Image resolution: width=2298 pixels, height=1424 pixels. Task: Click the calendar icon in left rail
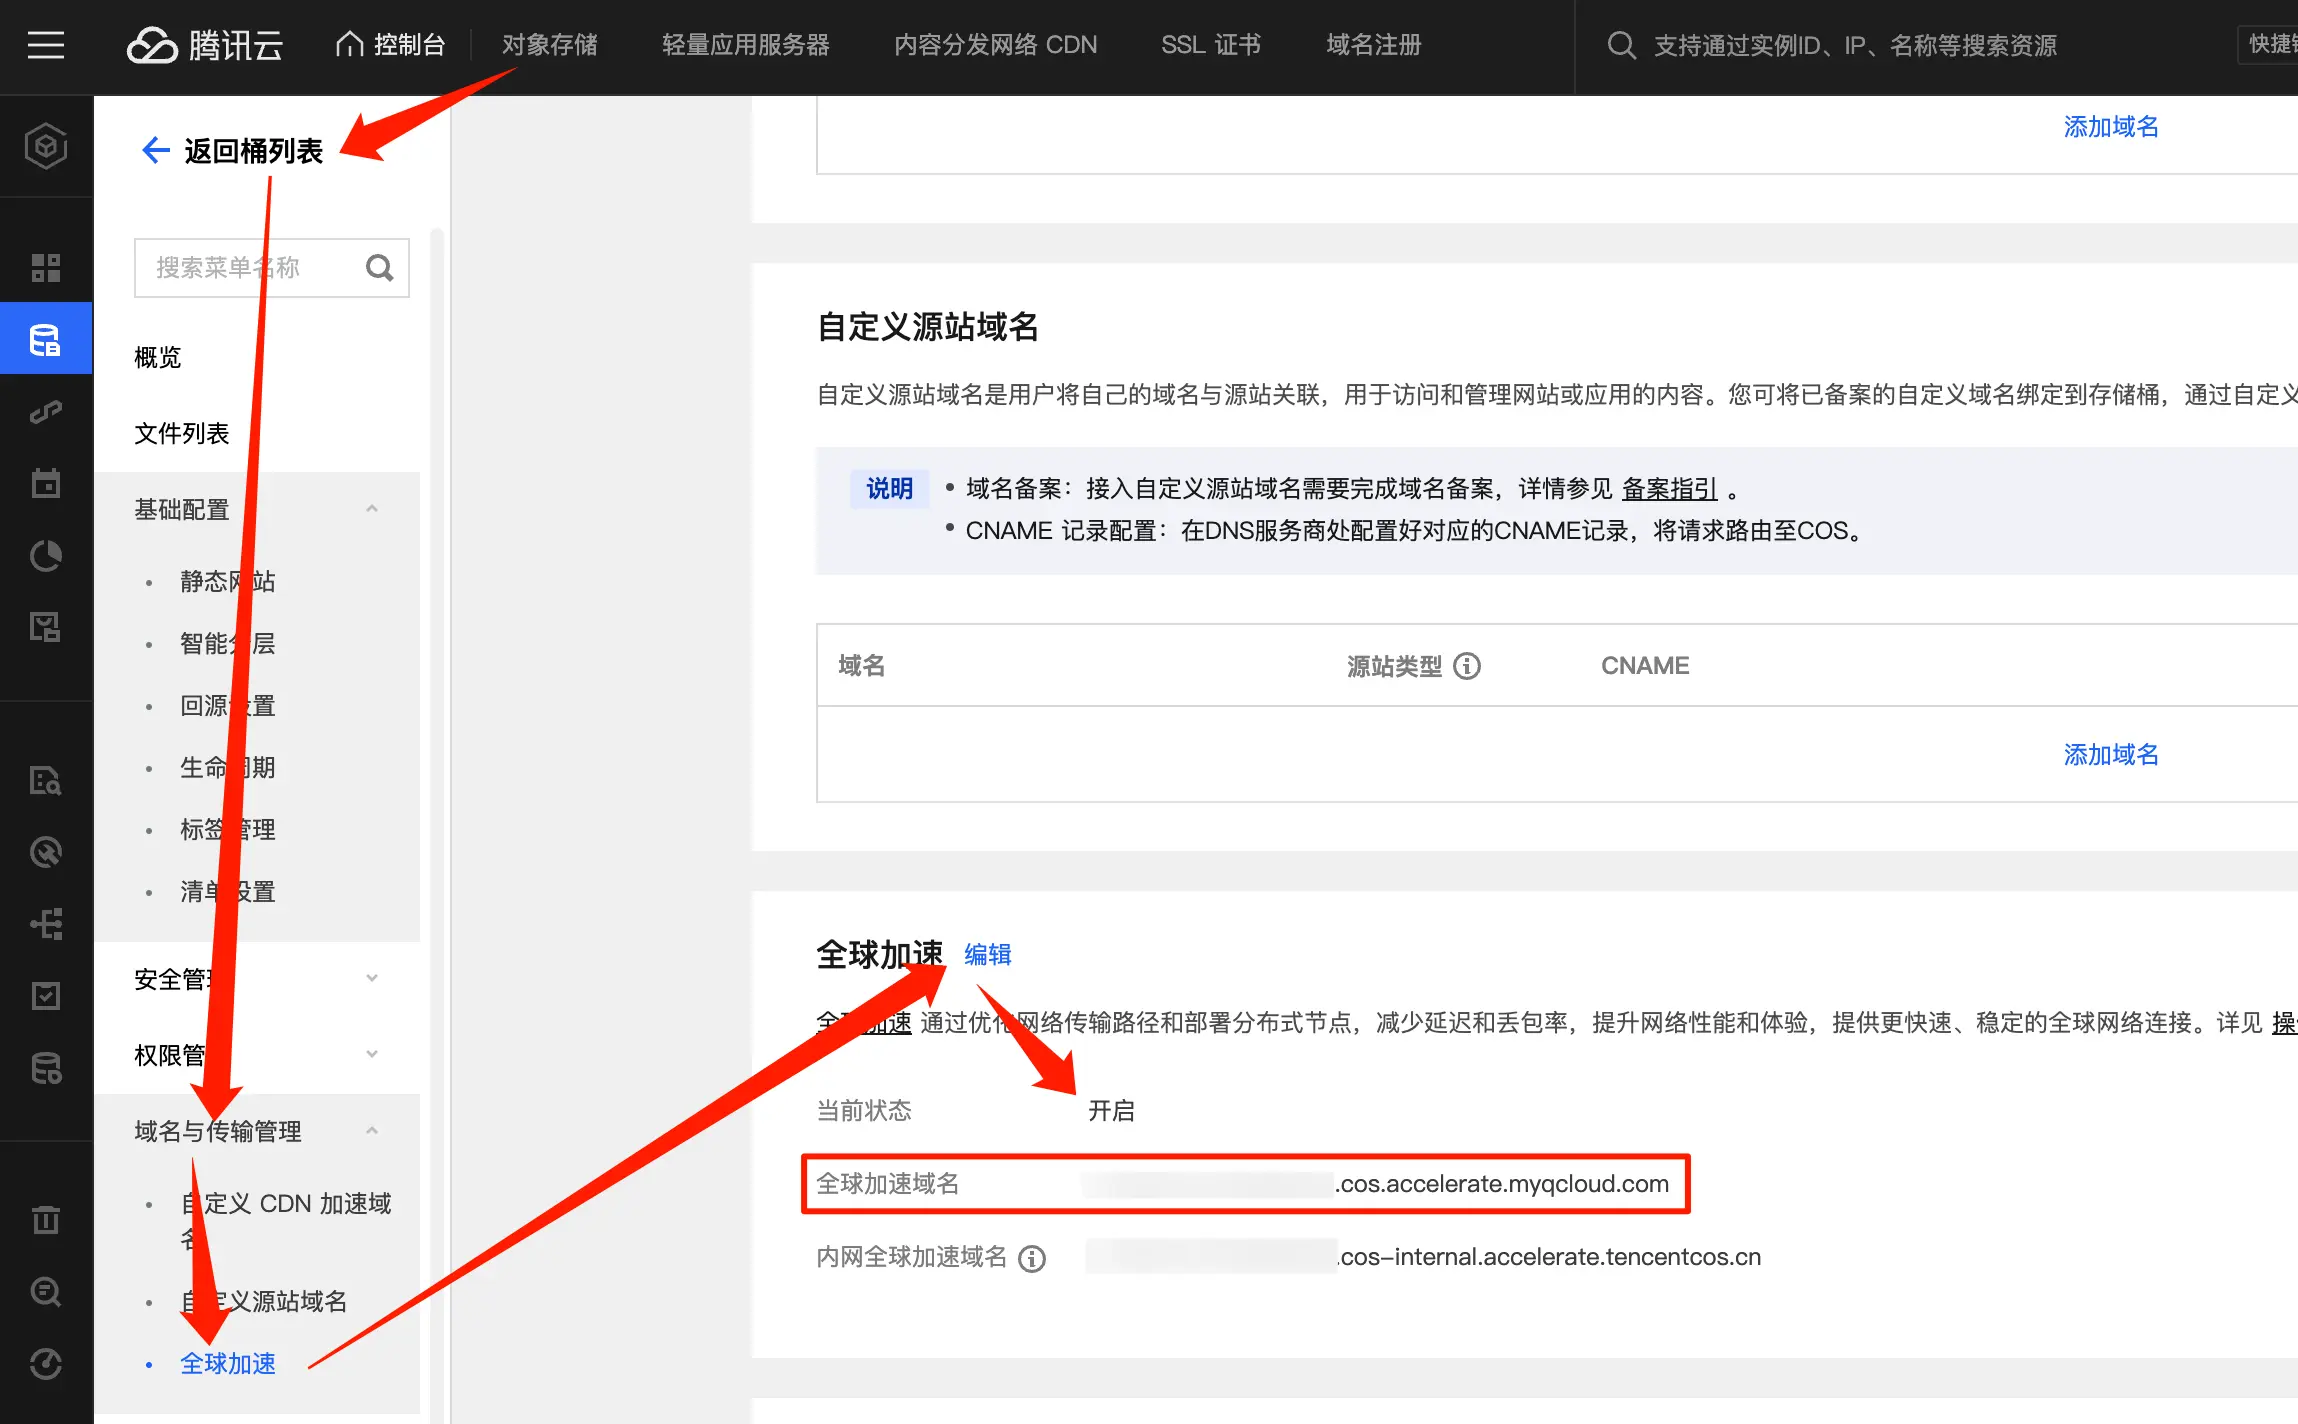tap(46, 483)
